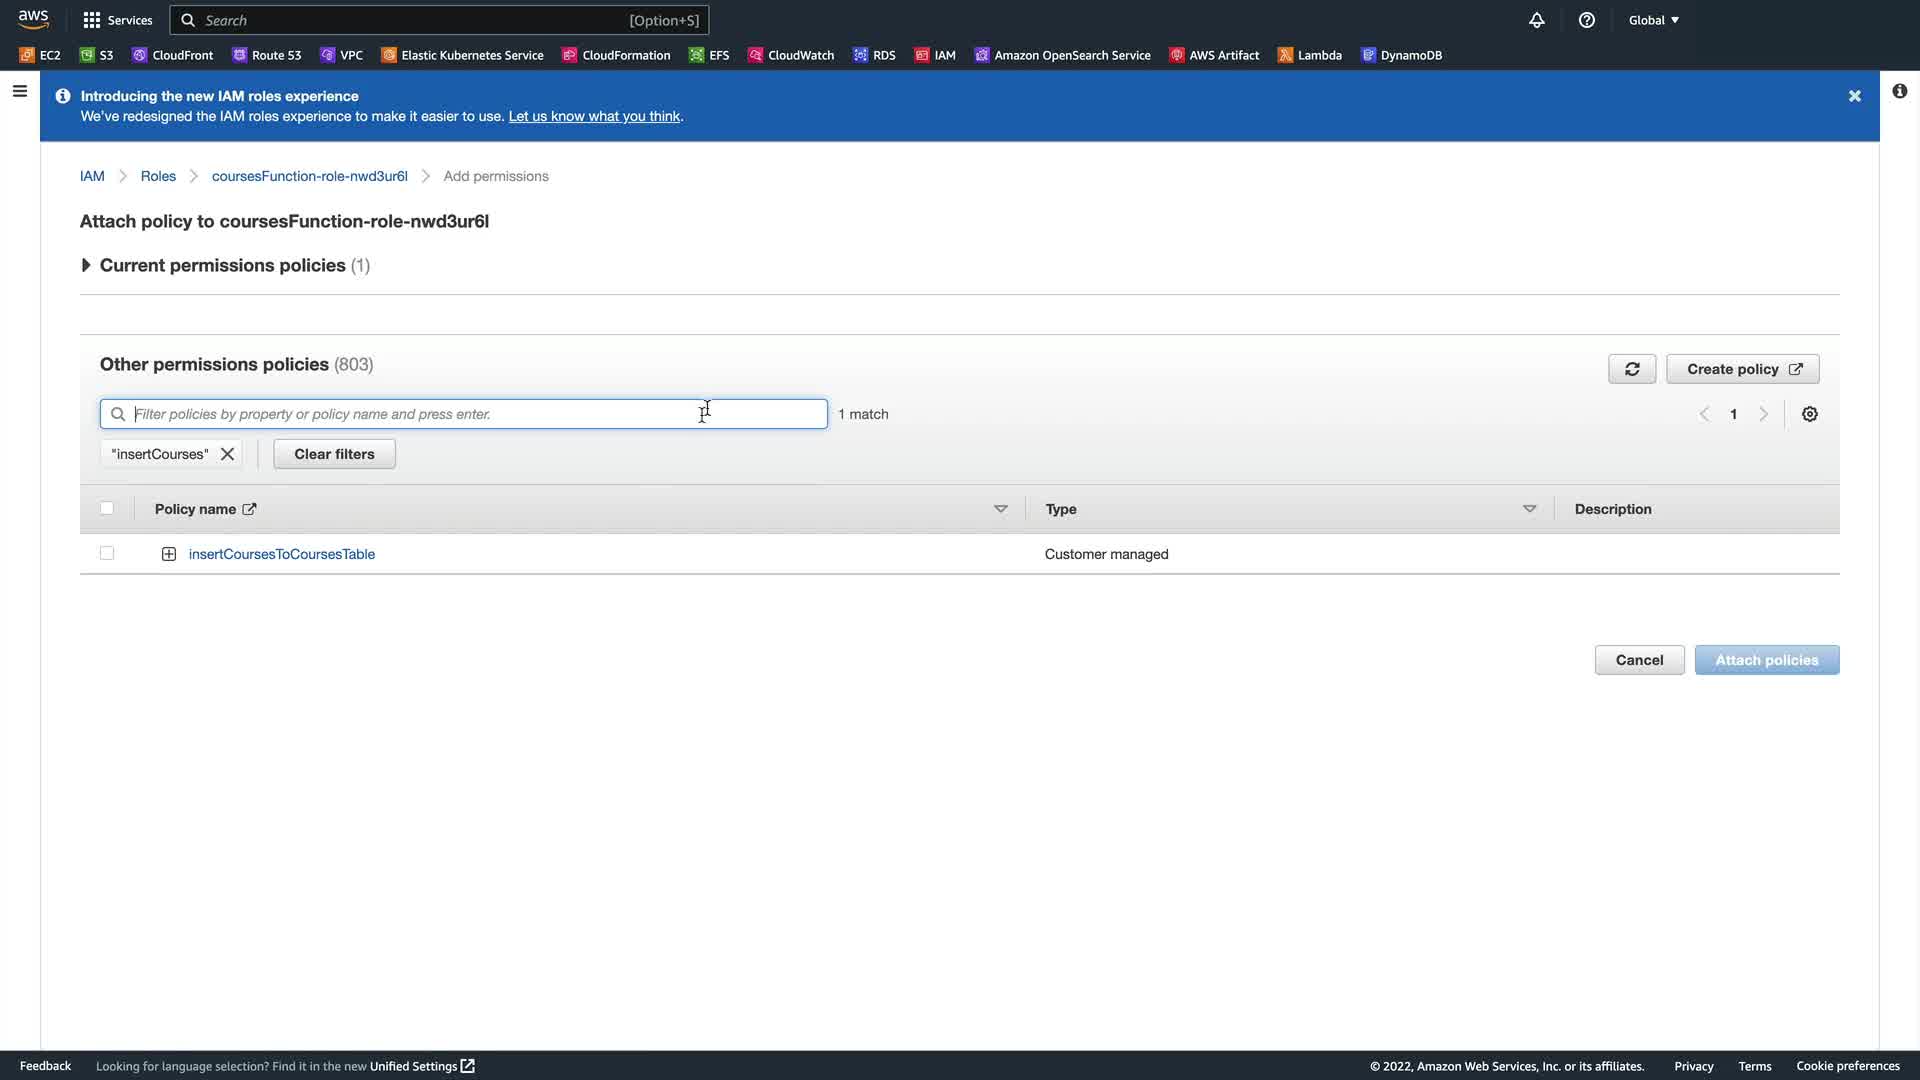This screenshot has height=1080, width=1920.
Task: Open the right-side info panel icon
Action: 1899,92
